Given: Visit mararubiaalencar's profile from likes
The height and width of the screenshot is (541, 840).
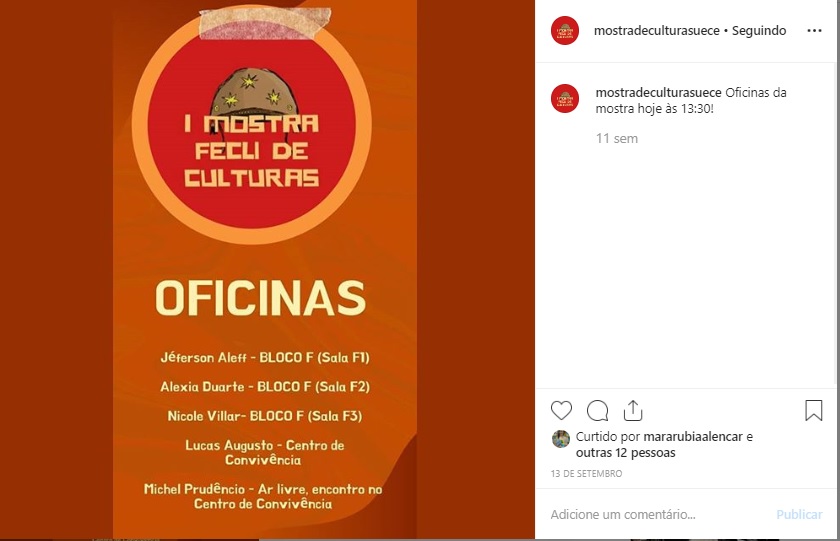Looking at the screenshot, I should pos(693,437).
